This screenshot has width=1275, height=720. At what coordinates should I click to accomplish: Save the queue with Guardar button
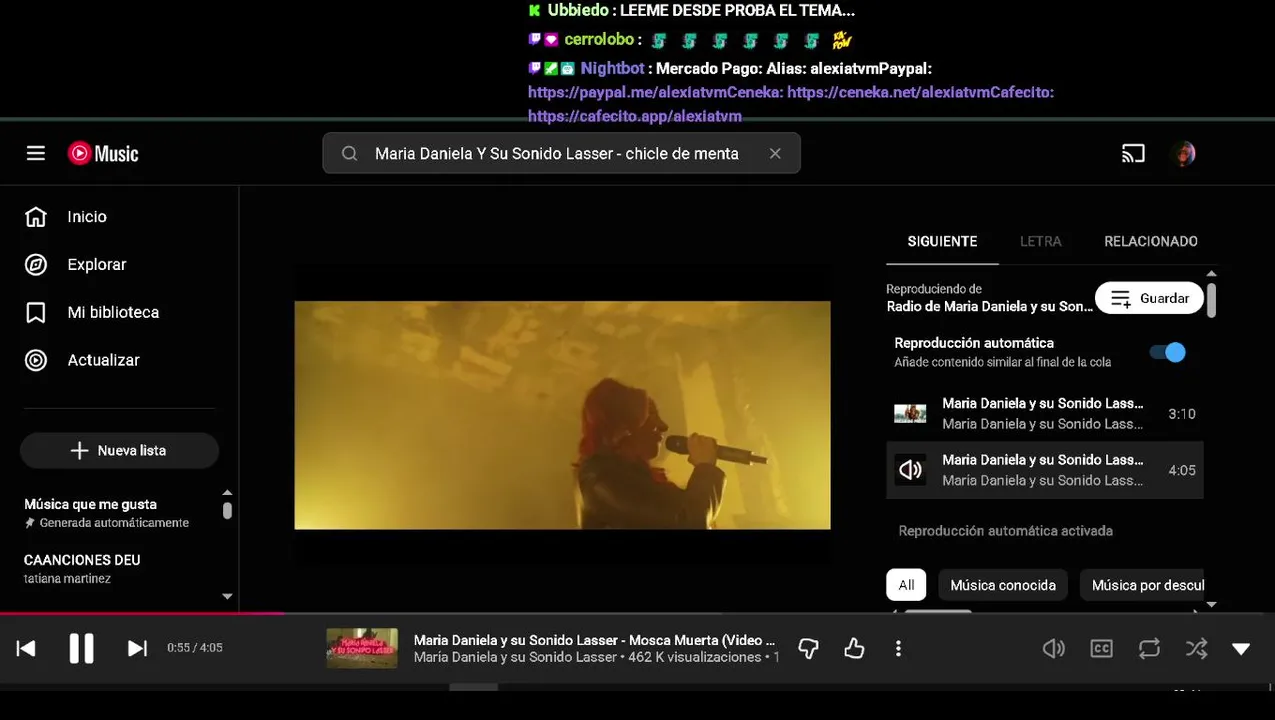(1149, 298)
